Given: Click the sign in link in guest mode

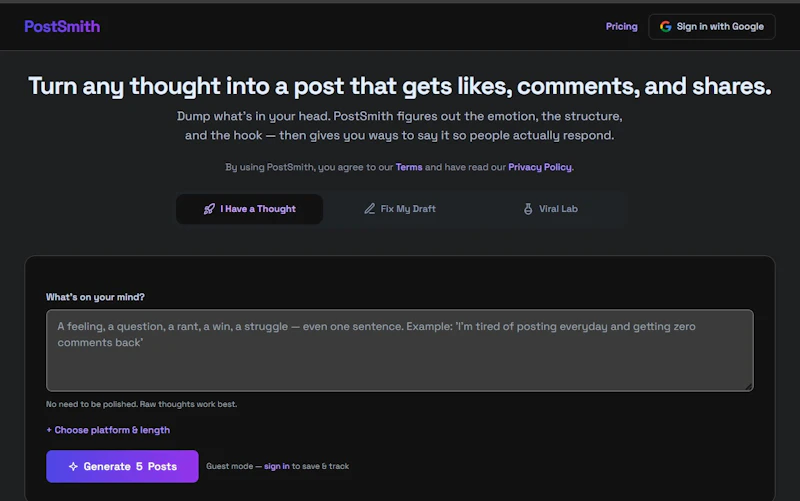Looking at the screenshot, I should pos(277,466).
